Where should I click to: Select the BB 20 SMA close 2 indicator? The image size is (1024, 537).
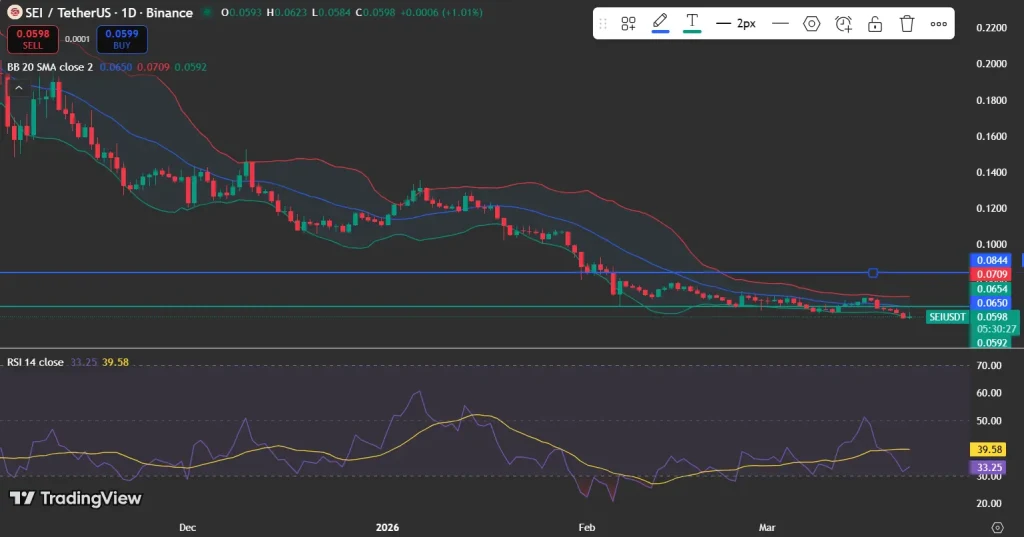pos(50,67)
